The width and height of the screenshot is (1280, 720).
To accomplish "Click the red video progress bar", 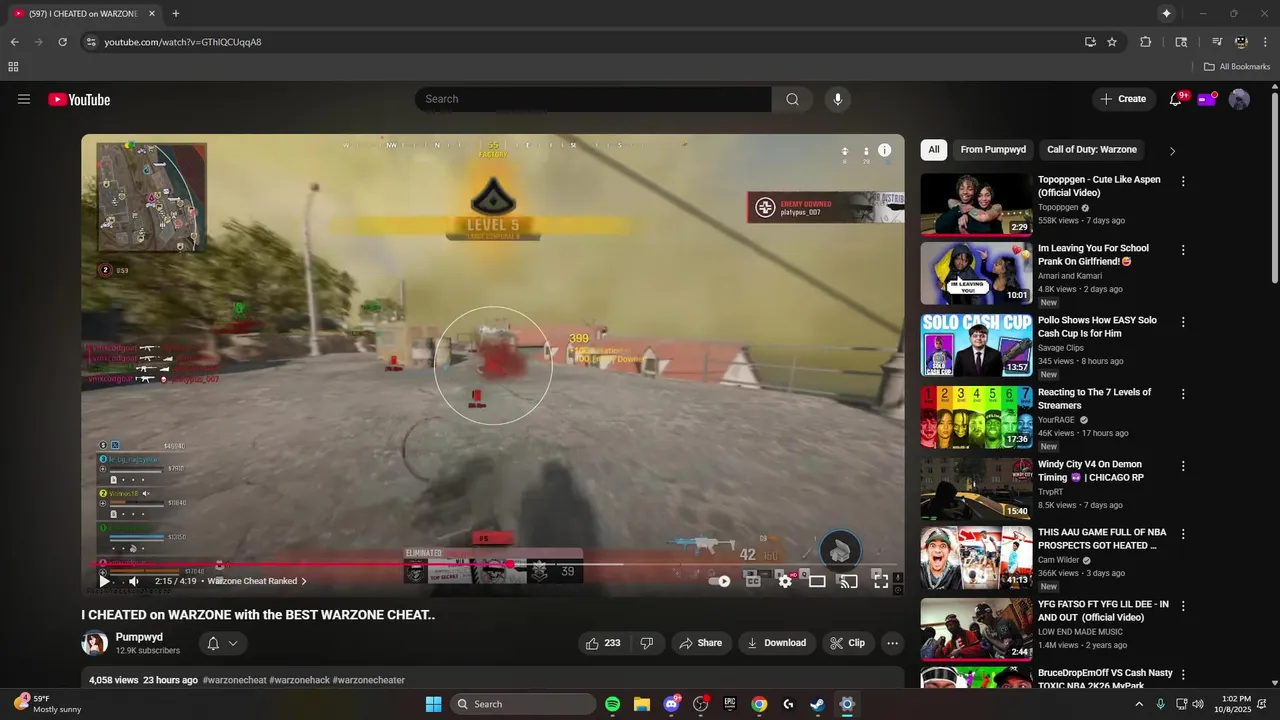I will (300, 564).
